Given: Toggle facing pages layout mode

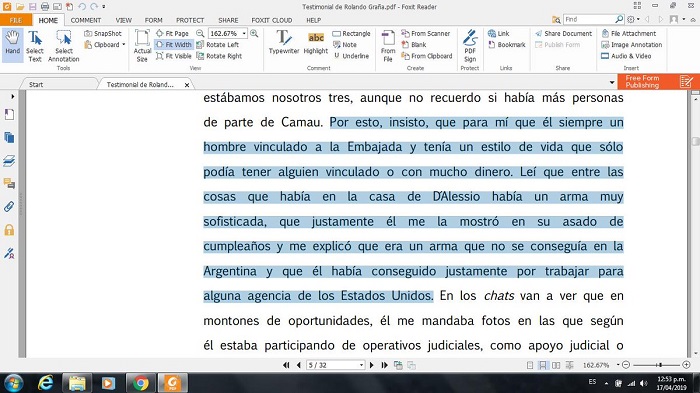Looking at the screenshot, I should [556, 365].
